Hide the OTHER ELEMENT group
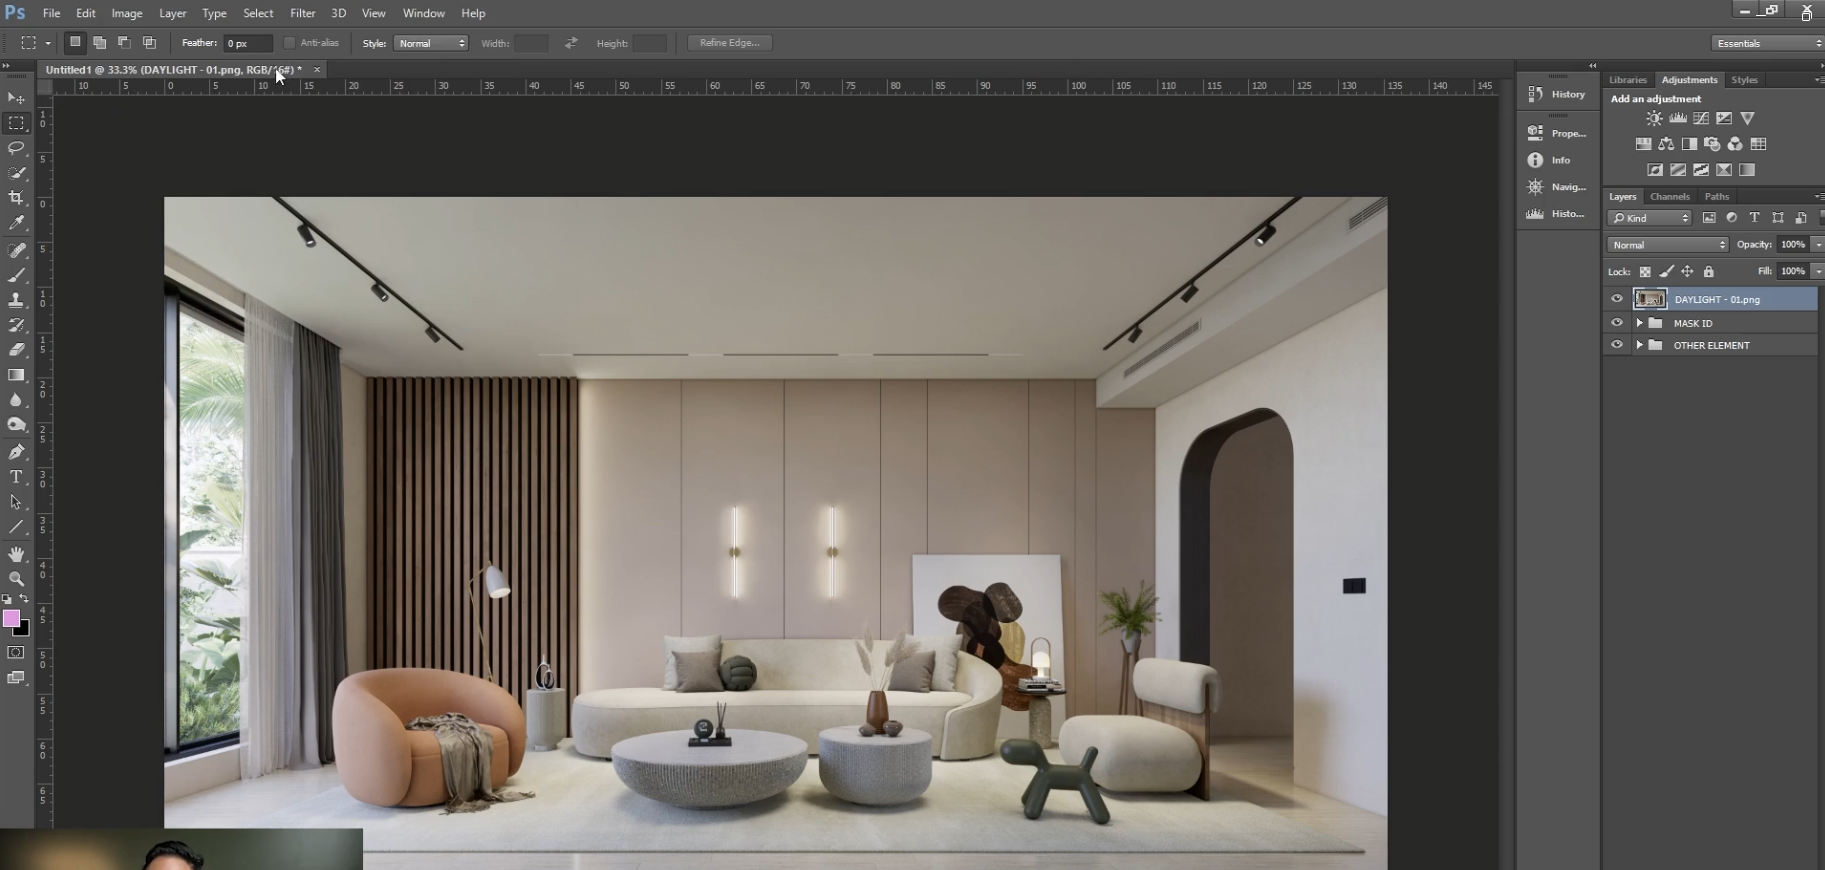 [1617, 344]
